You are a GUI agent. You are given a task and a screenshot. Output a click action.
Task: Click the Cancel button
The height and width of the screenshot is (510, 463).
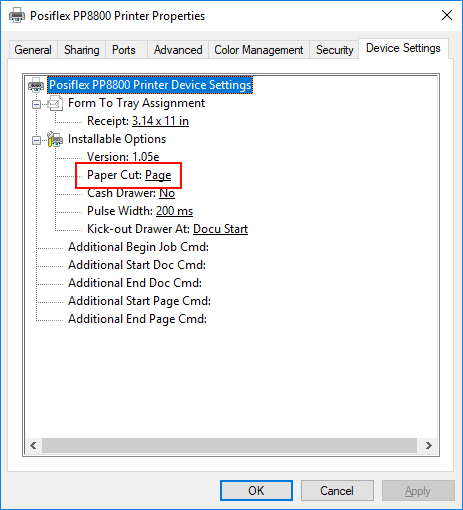pyautogui.click(x=337, y=491)
